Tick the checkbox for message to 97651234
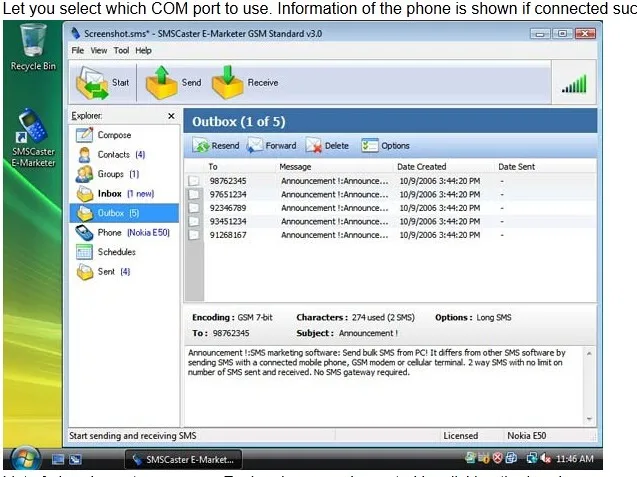Image resolution: width=637 pixels, height=477 pixels. tap(194, 195)
